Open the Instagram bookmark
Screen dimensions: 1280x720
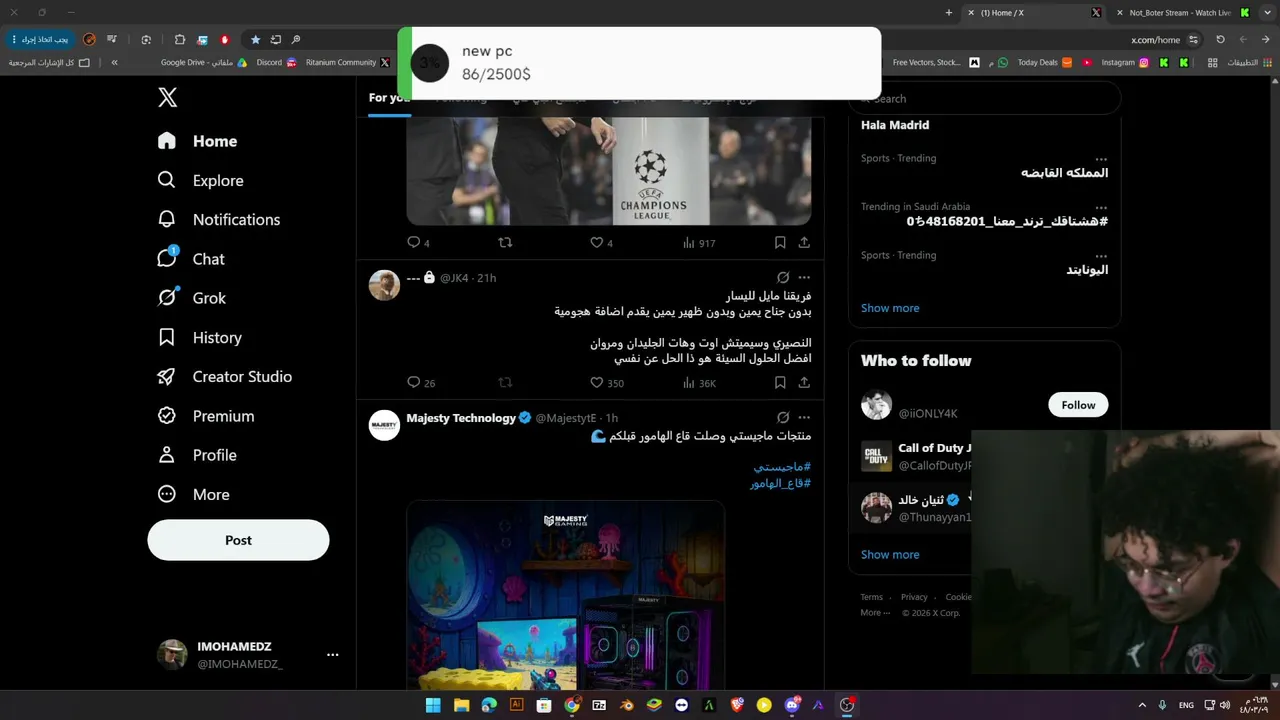click(x=1125, y=62)
